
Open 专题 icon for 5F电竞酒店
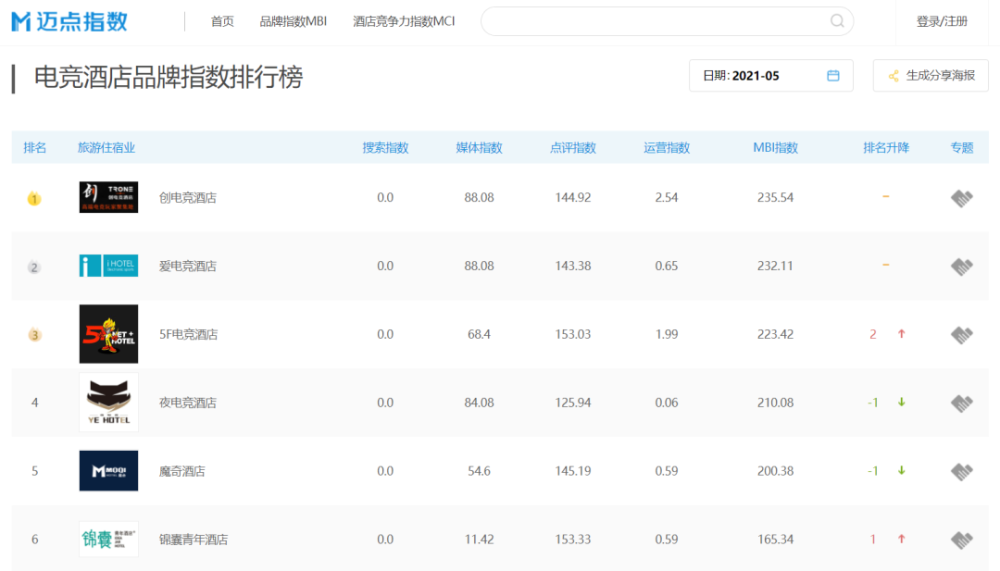click(962, 334)
